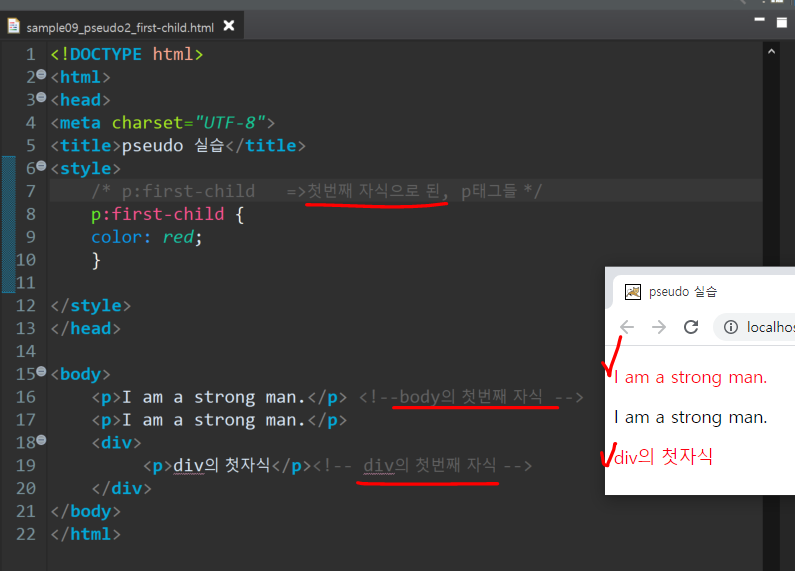Click the commented line 7 'p:first-child' explanation
795x571 pixels.
coord(317,192)
